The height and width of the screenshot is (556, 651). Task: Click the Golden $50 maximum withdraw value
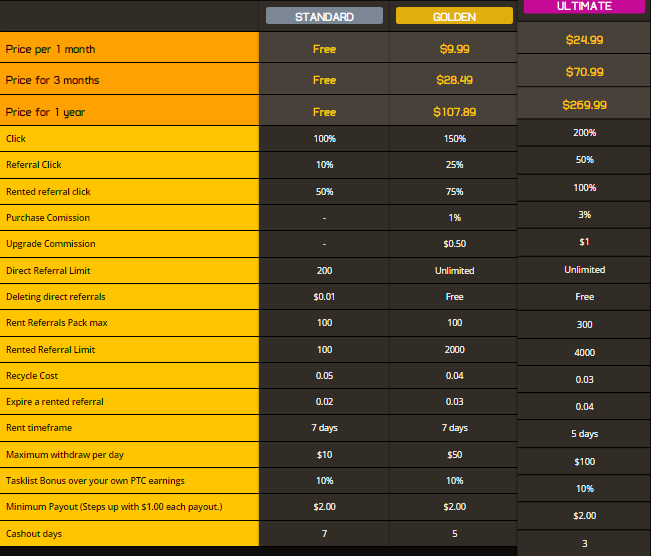click(x=455, y=455)
